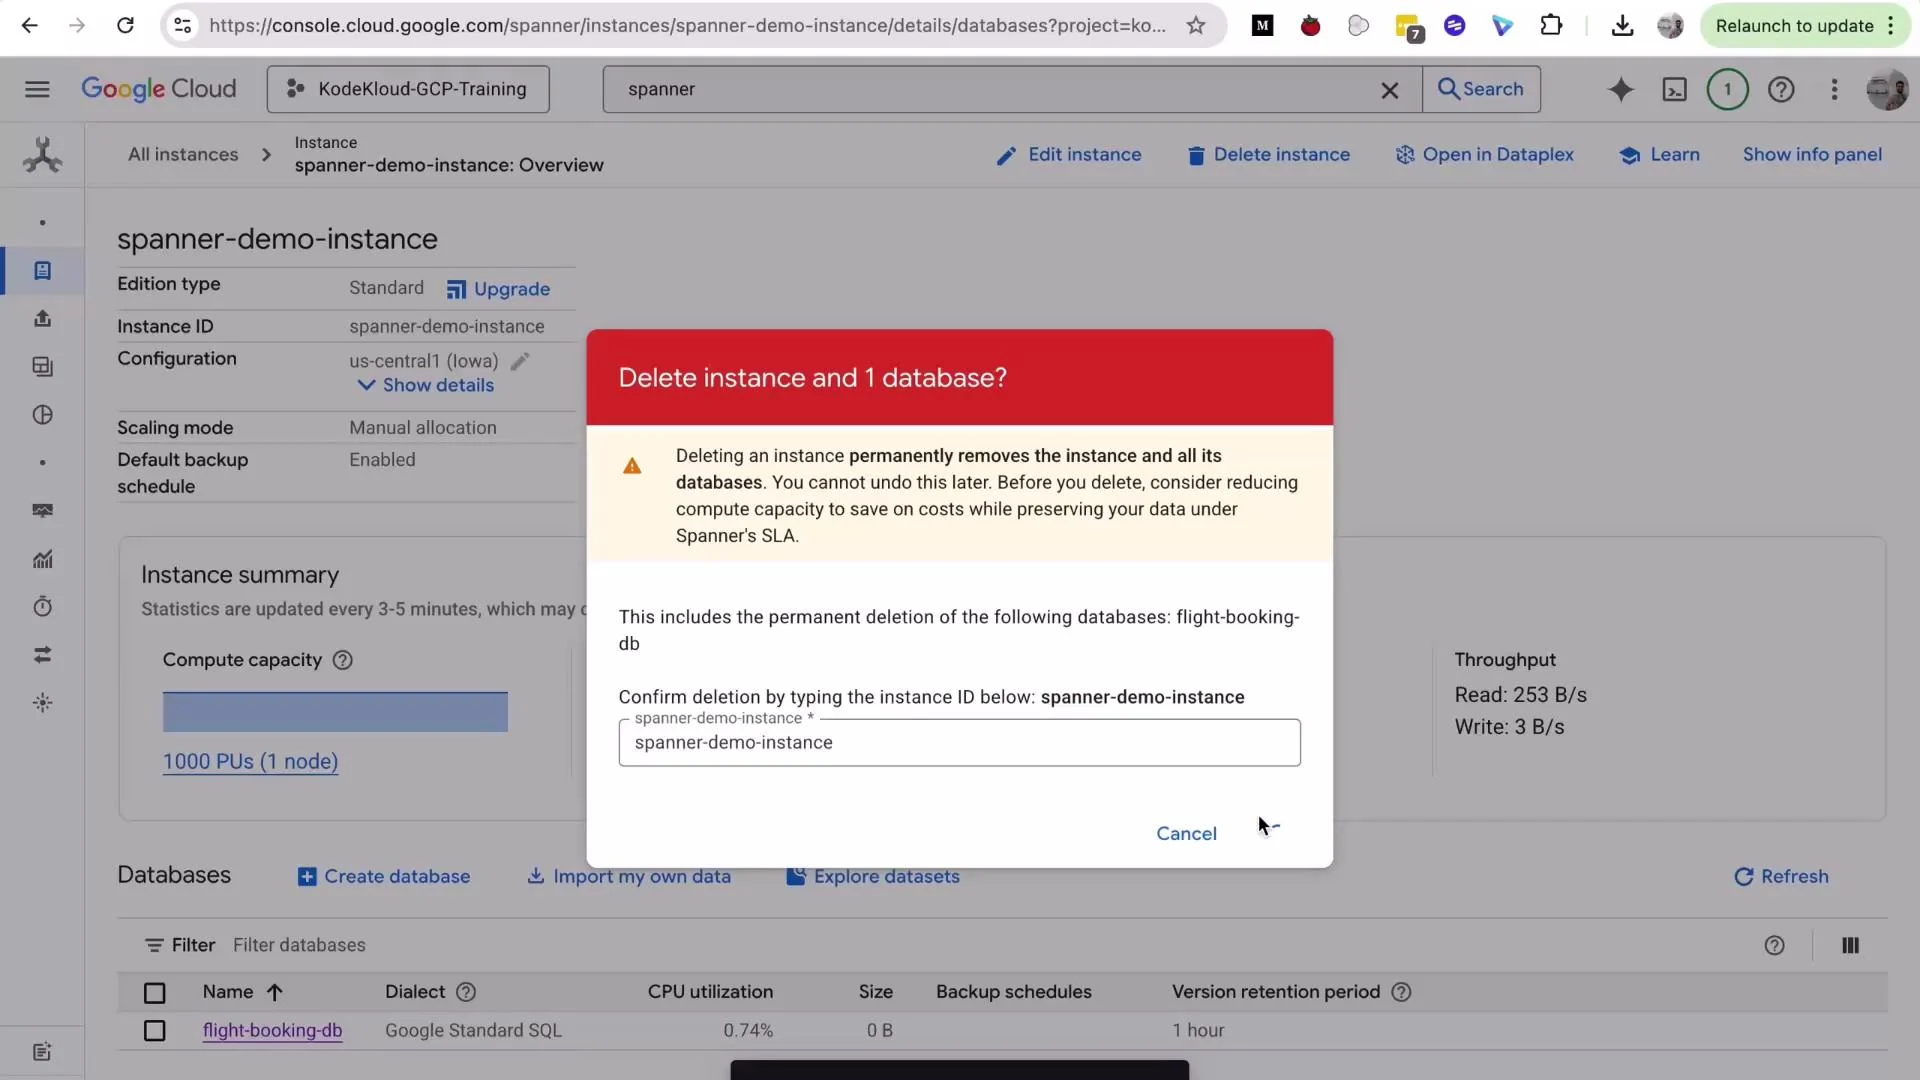The width and height of the screenshot is (1920, 1080).
Task: Click the Search button
Action: (1481, 89)
